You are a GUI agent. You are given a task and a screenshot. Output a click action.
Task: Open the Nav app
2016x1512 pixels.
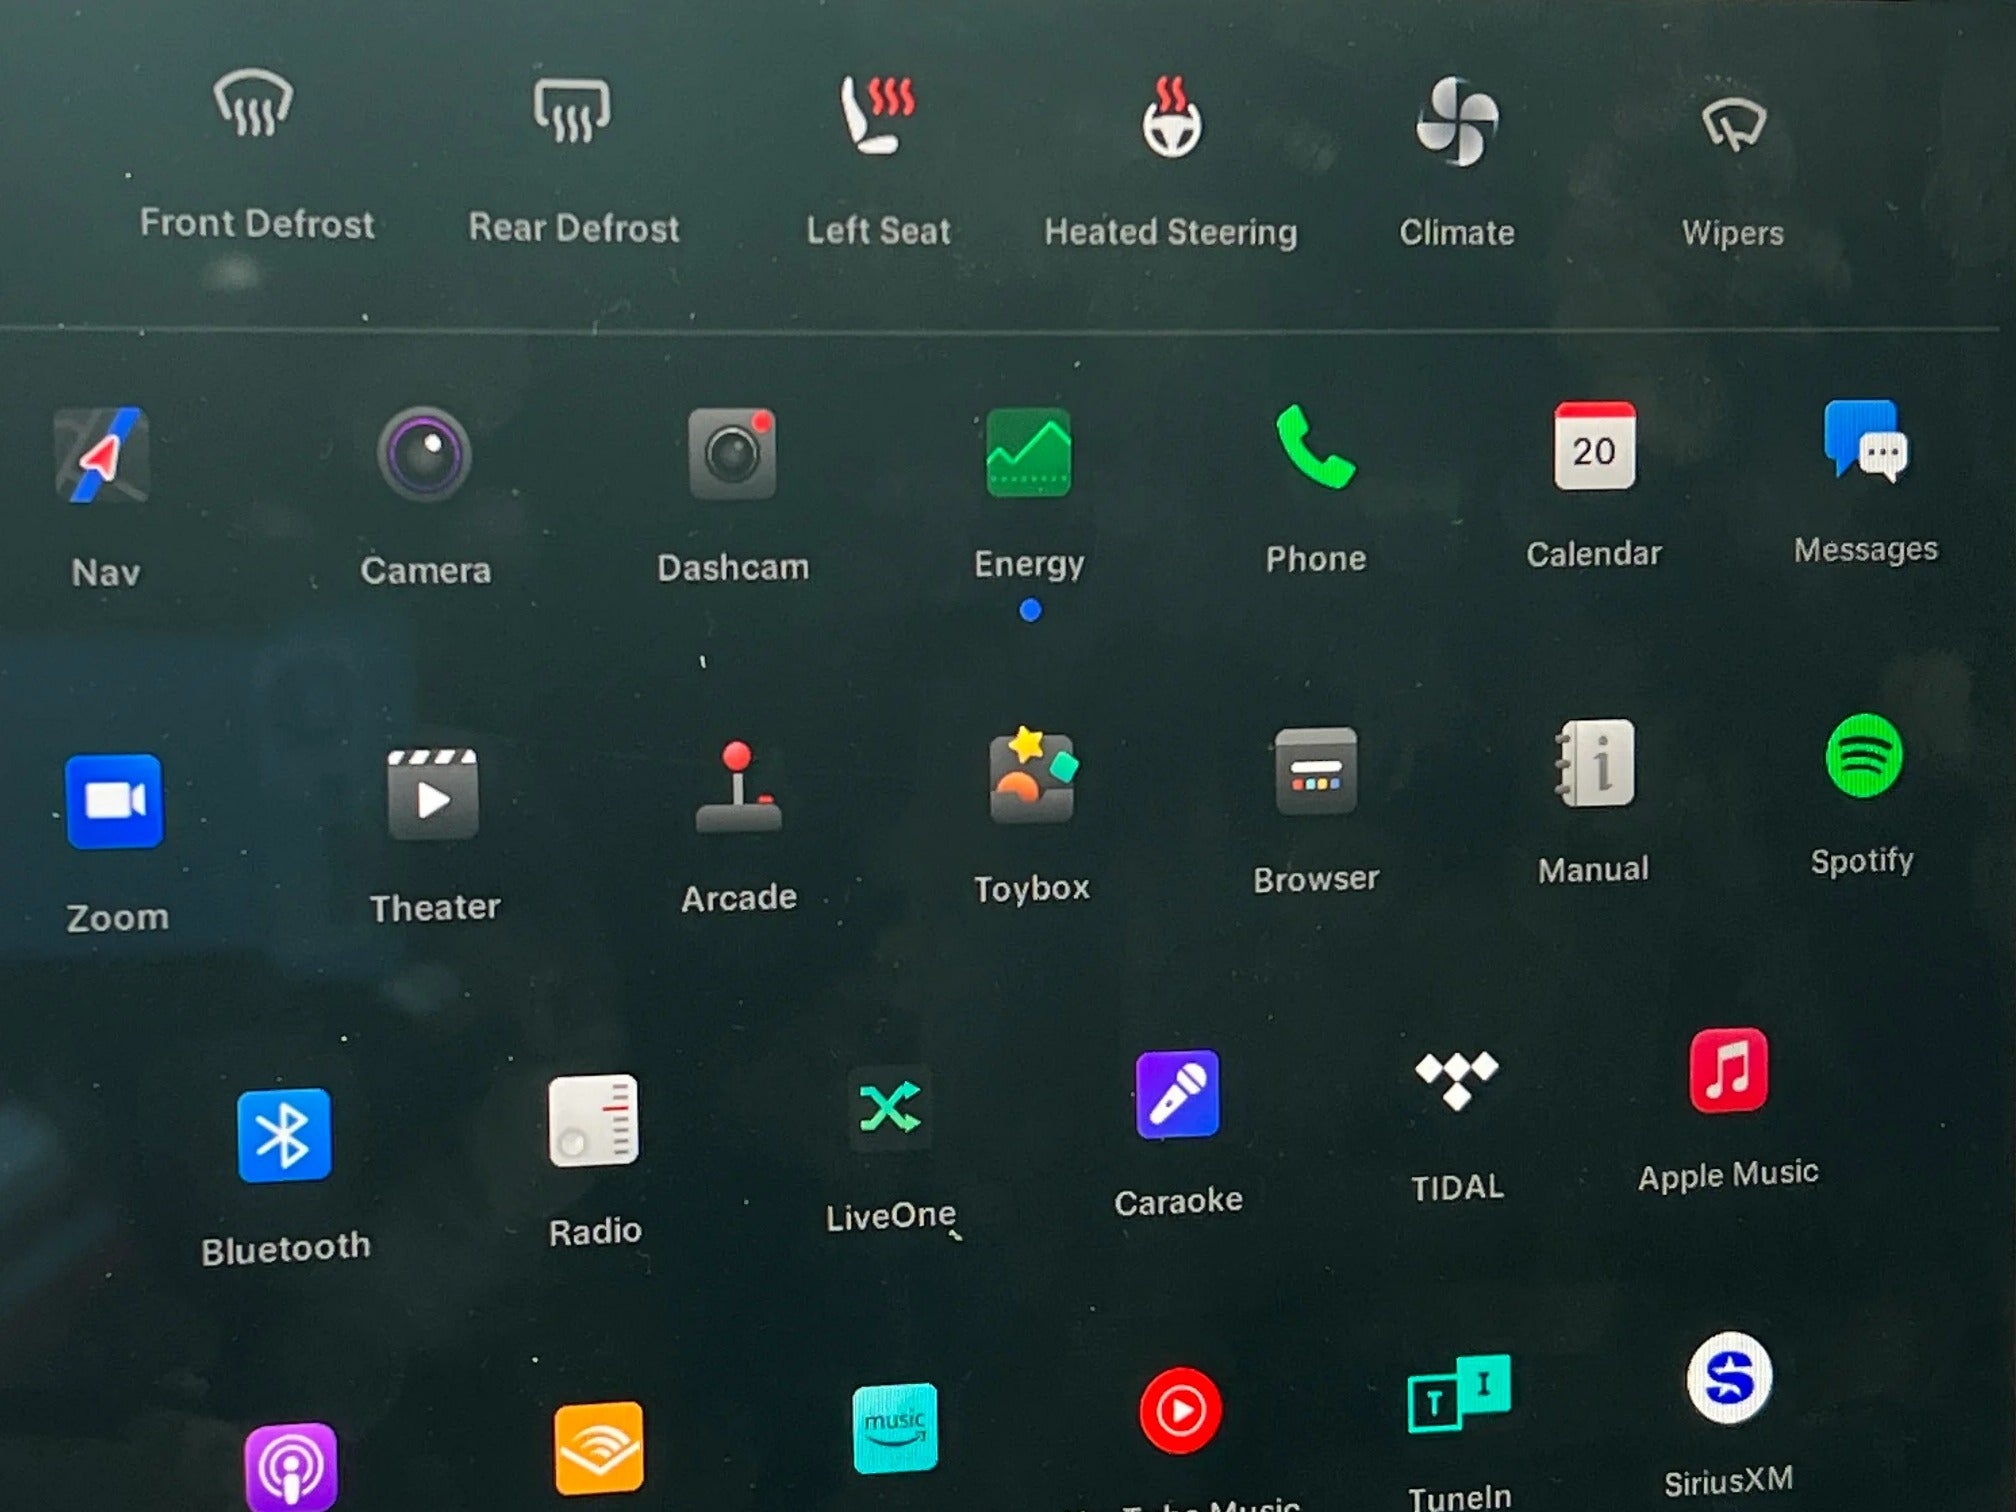[x=102, y=455]
